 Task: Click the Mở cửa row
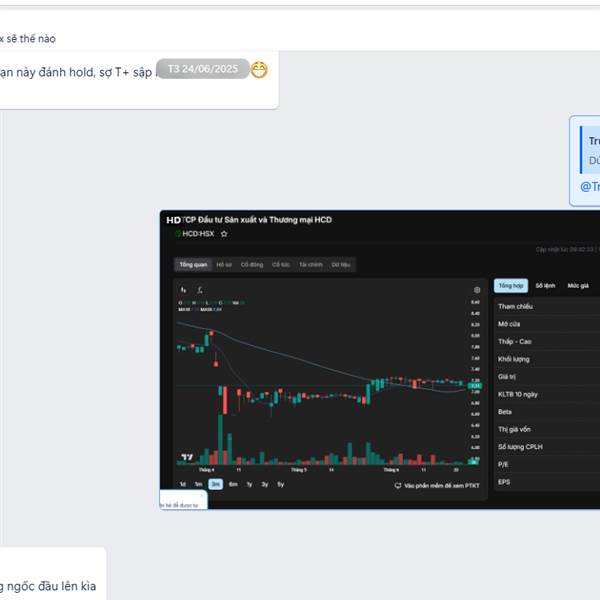click(547, 324)
